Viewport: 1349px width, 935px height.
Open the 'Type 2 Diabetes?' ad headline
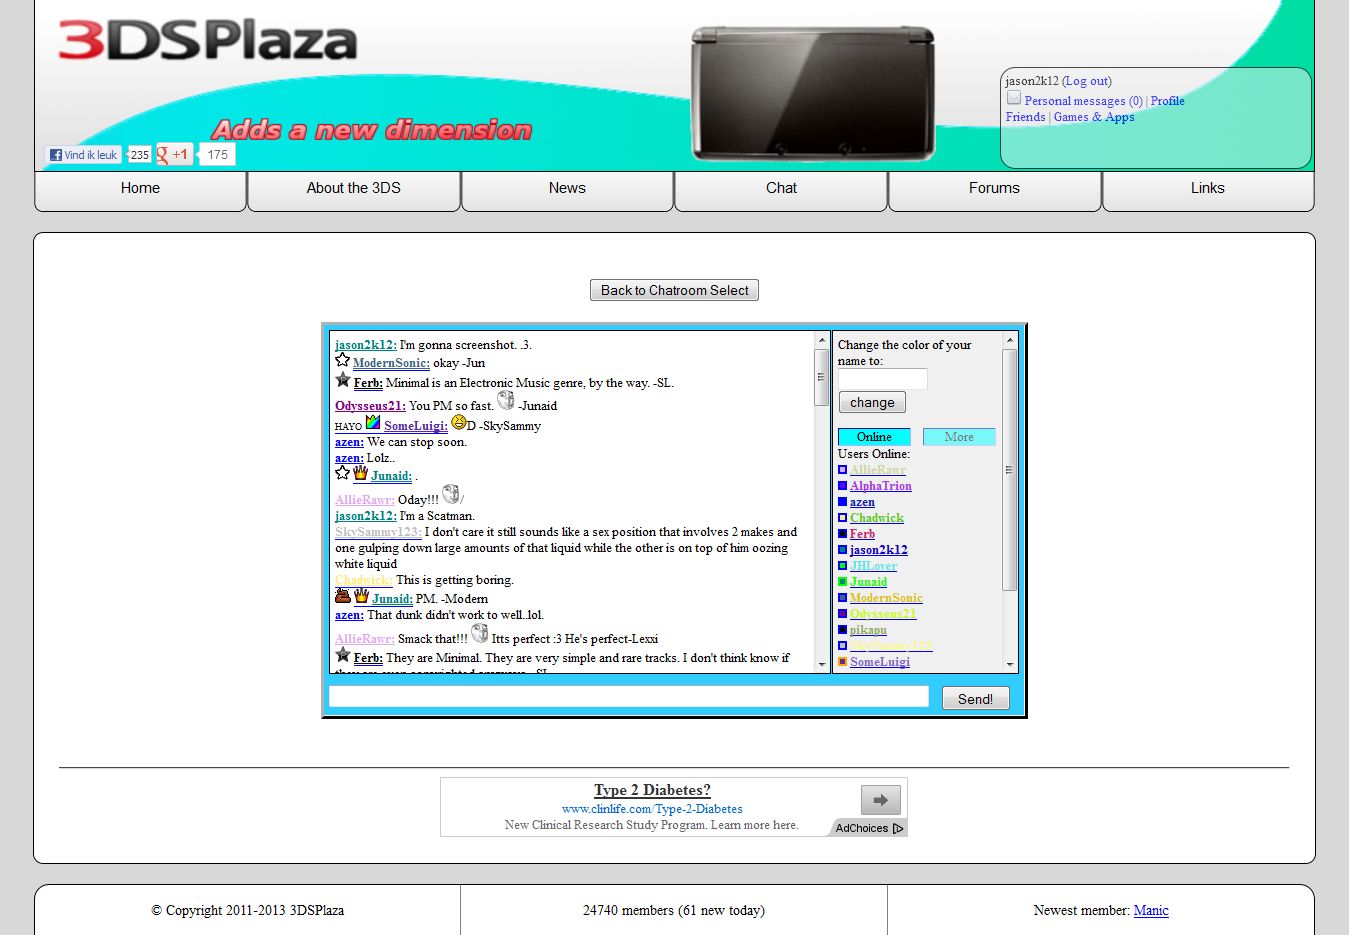click(x=652, y=790)
